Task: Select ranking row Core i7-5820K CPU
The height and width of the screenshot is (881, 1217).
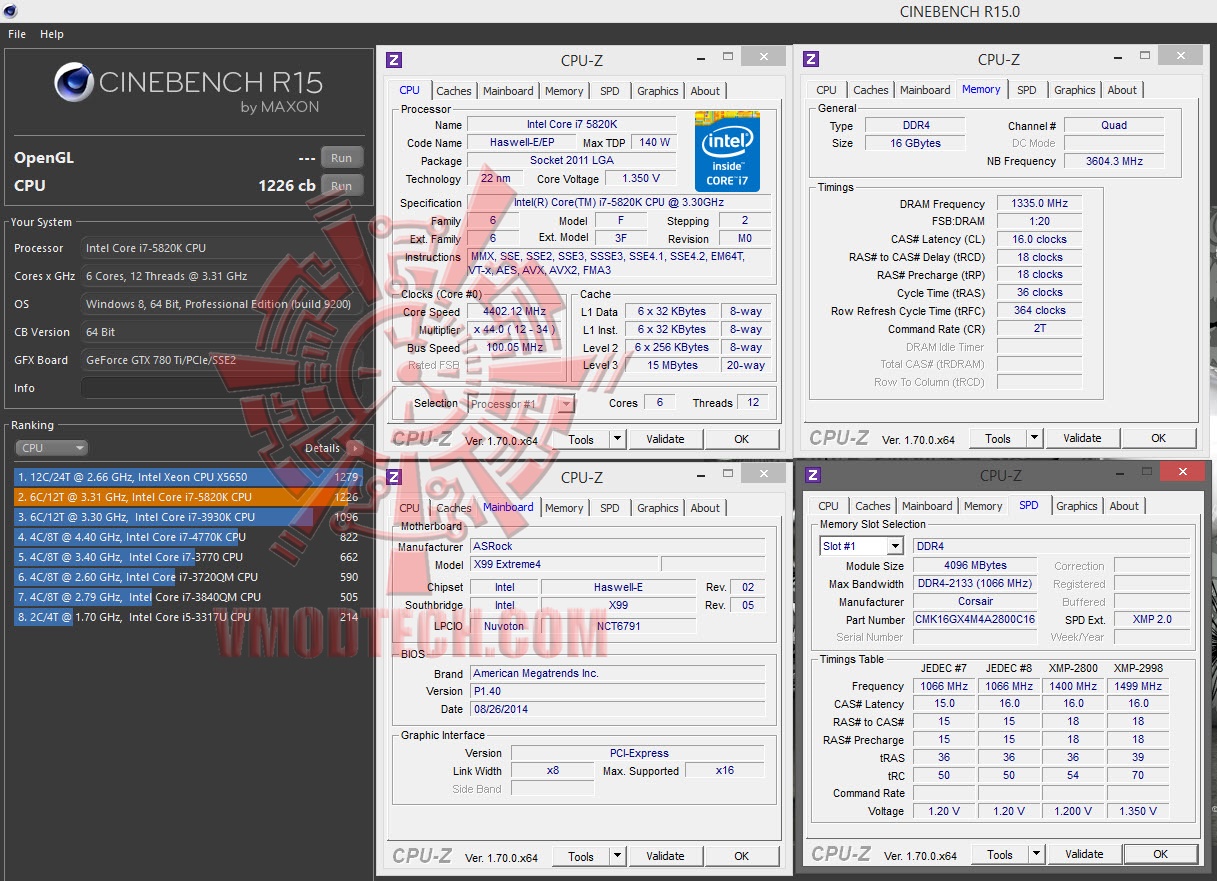Action: point(188,497)
